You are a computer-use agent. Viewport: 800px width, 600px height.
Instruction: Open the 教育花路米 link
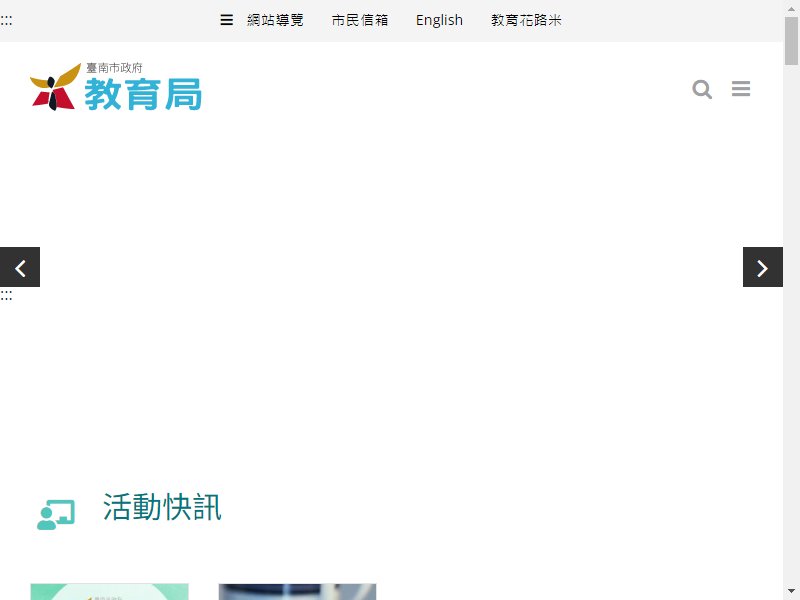pos(526,20)
